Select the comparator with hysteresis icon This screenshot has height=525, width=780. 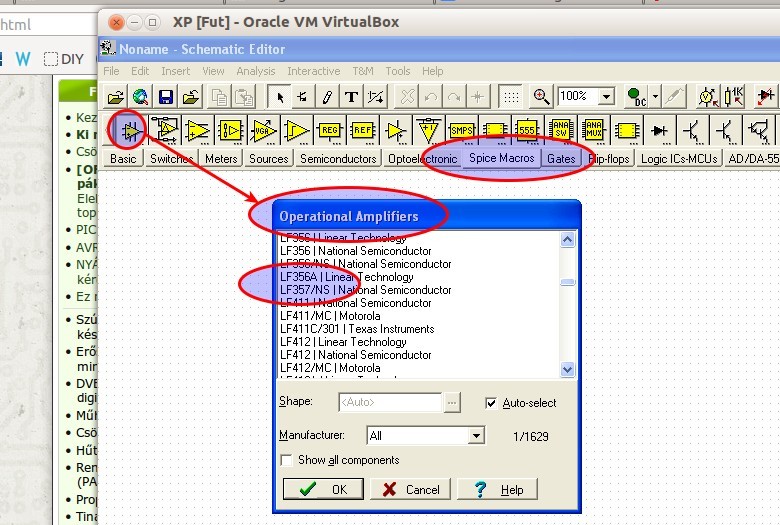coord(296,131)
